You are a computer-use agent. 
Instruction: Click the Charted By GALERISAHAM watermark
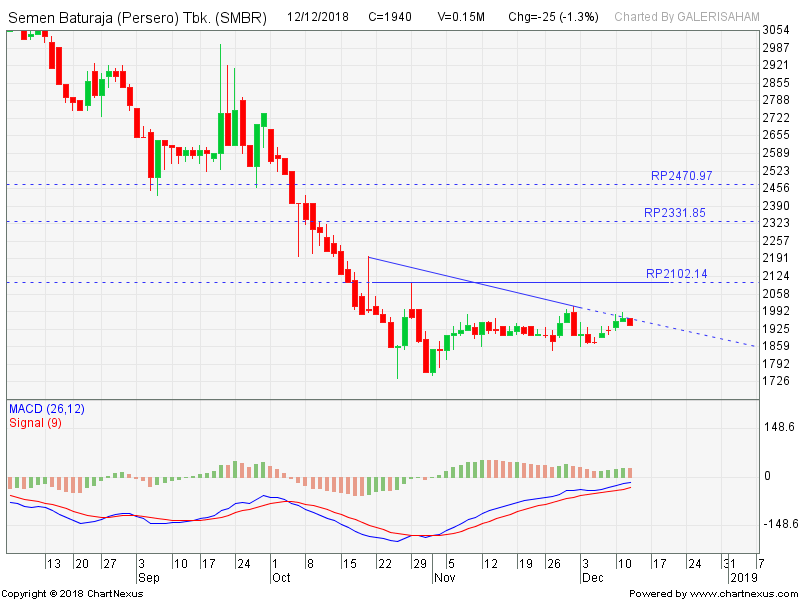687,17
